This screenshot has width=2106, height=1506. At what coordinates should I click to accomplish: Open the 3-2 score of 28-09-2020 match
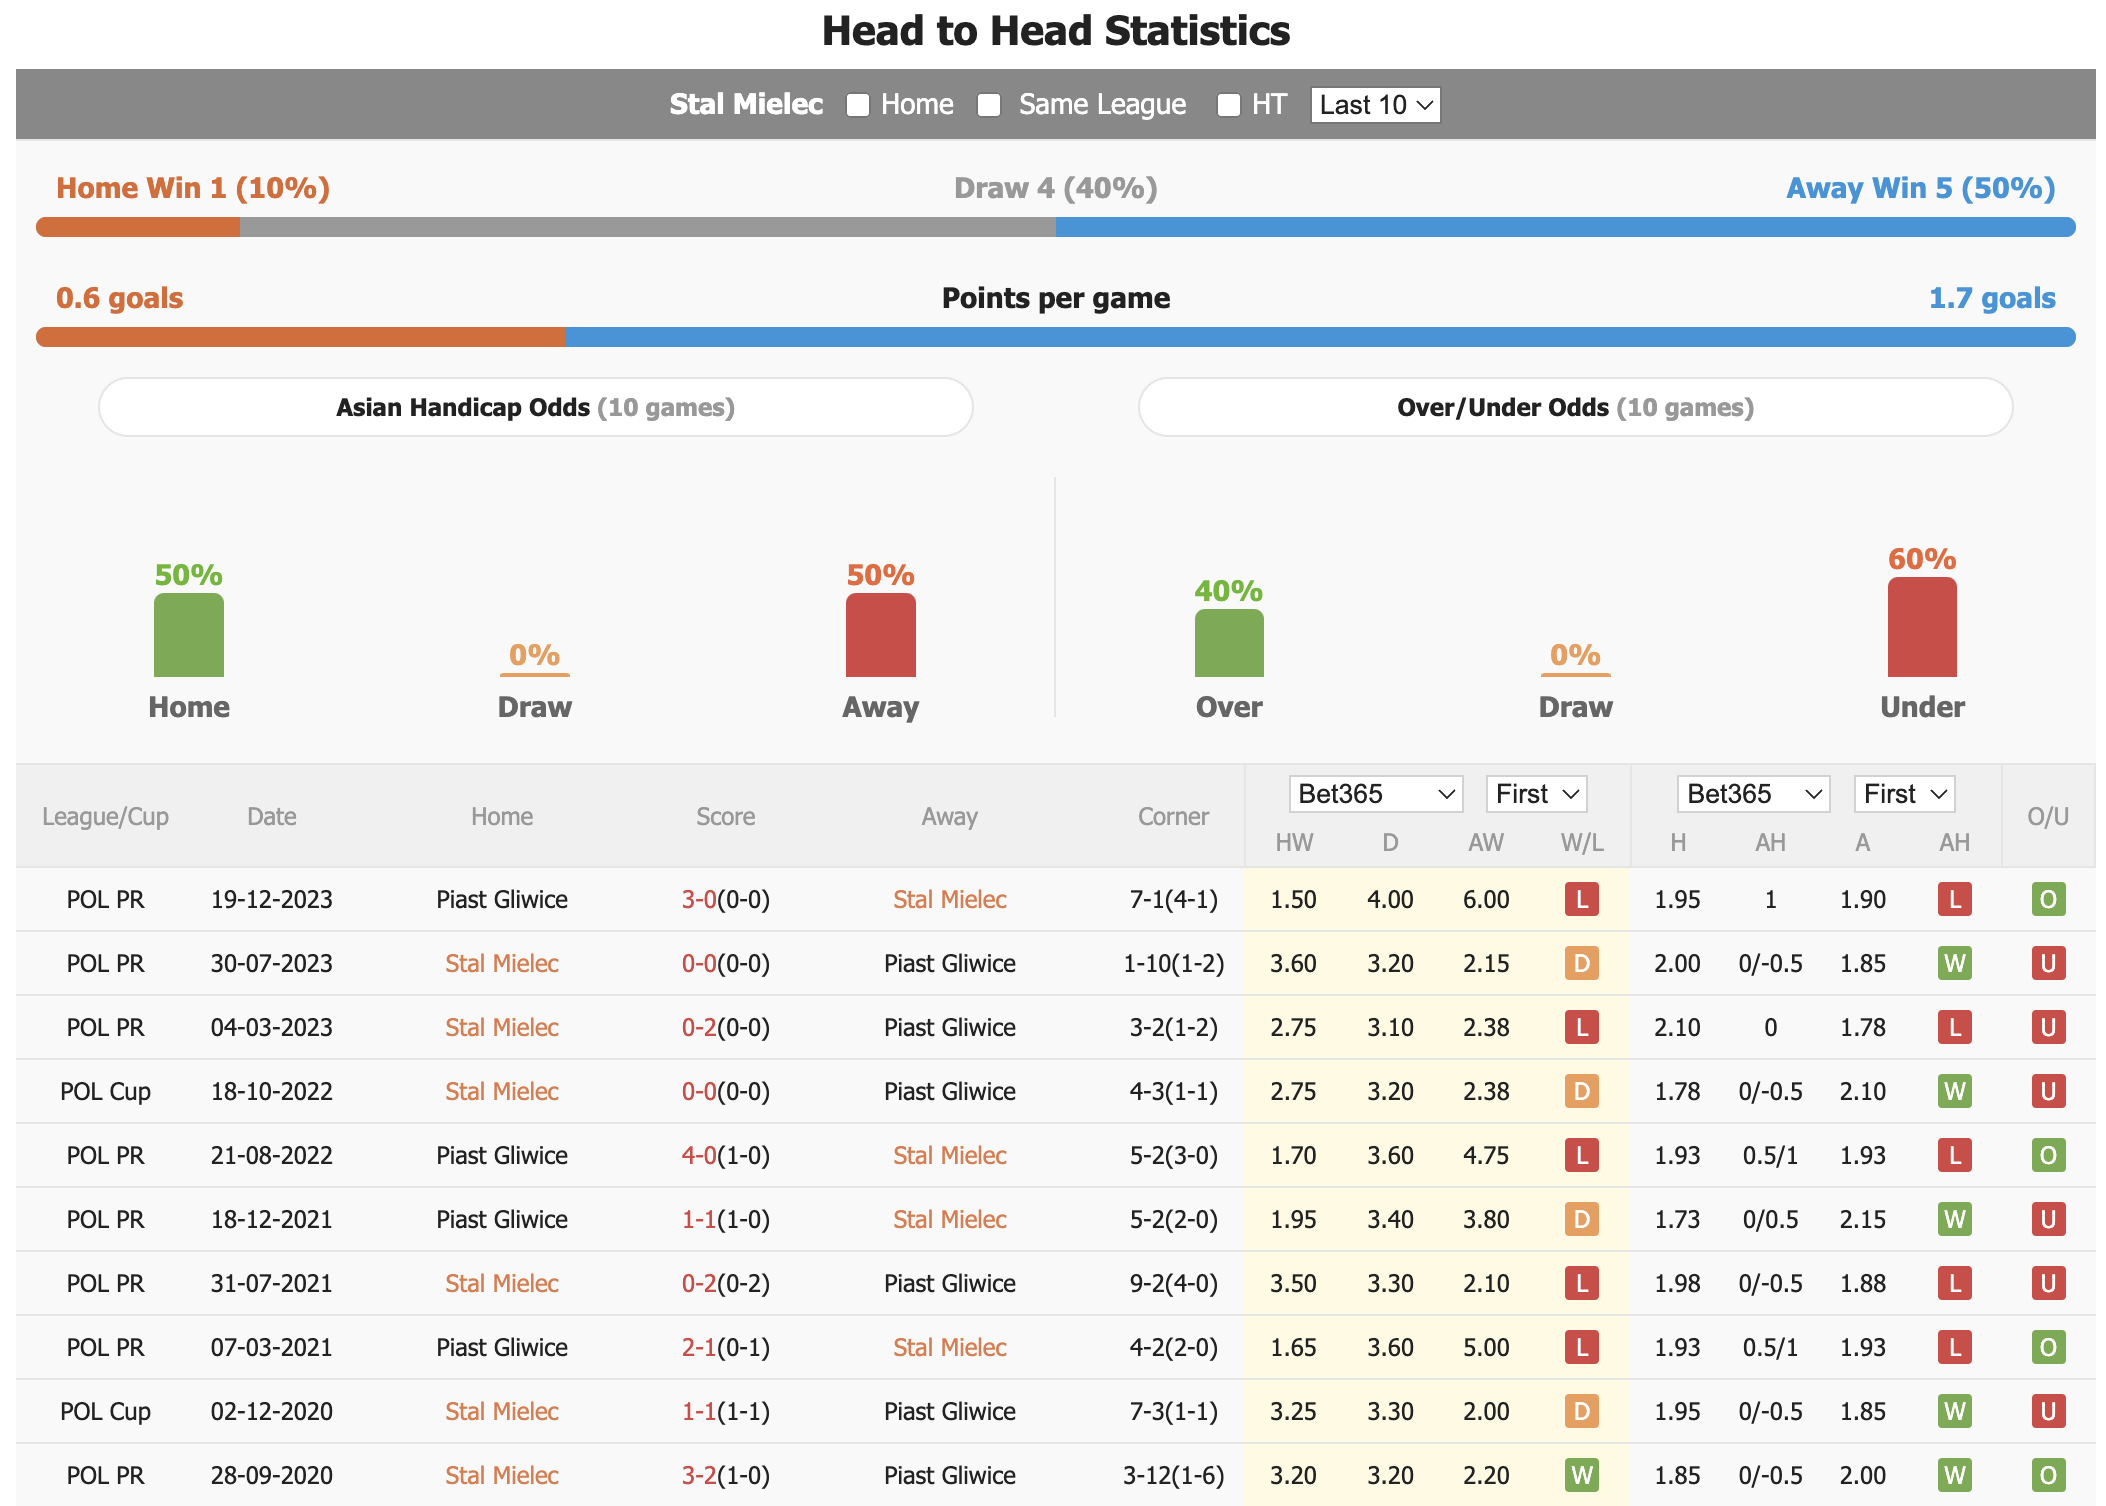(x=699, y=1475)
